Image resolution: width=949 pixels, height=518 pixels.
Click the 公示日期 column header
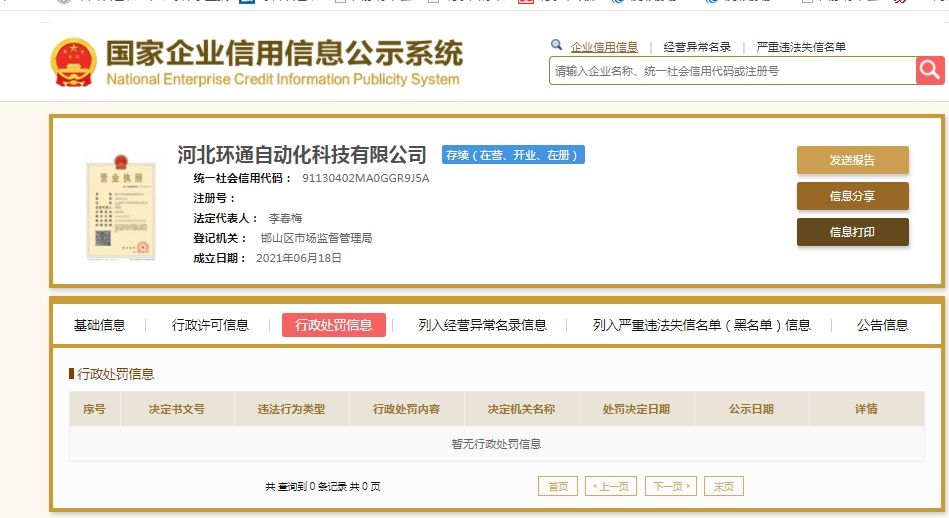pos(752,409)
